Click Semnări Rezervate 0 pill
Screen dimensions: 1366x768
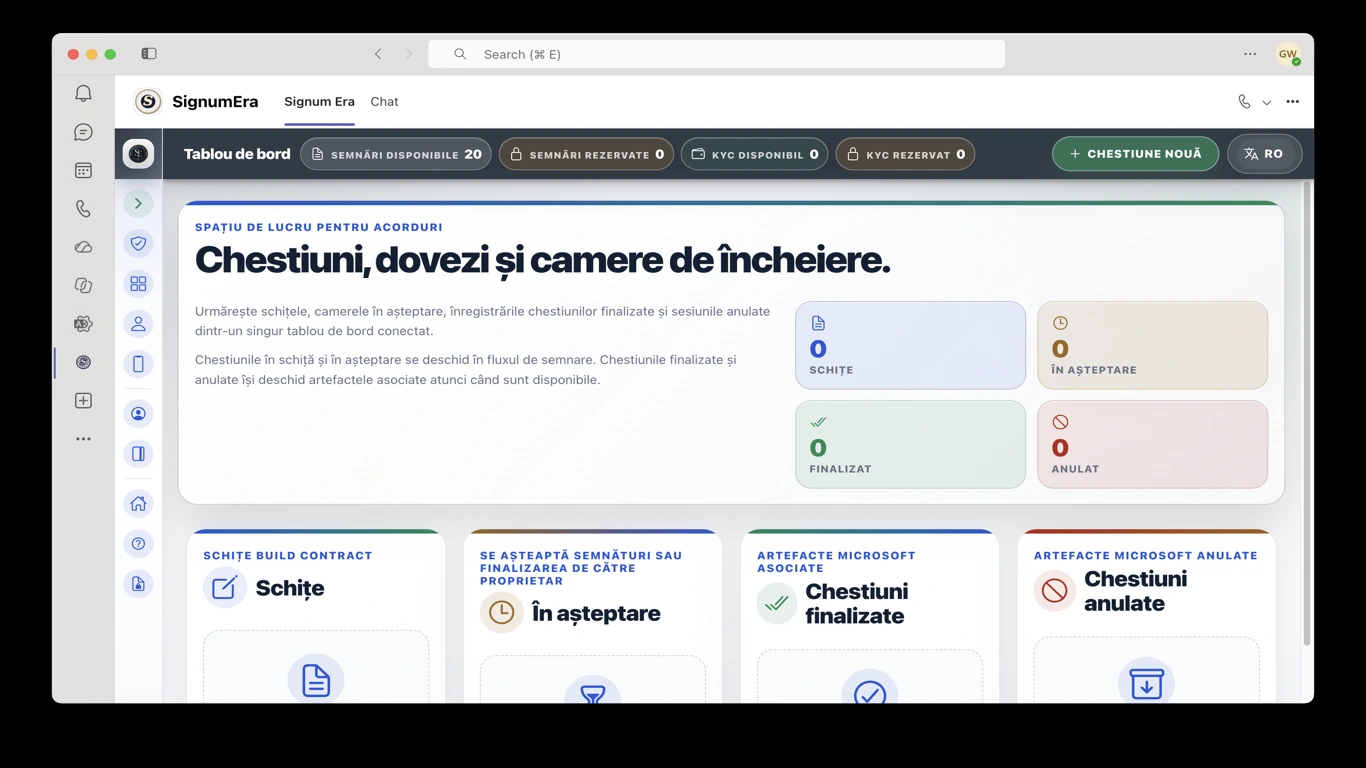[x=586, y=154]
